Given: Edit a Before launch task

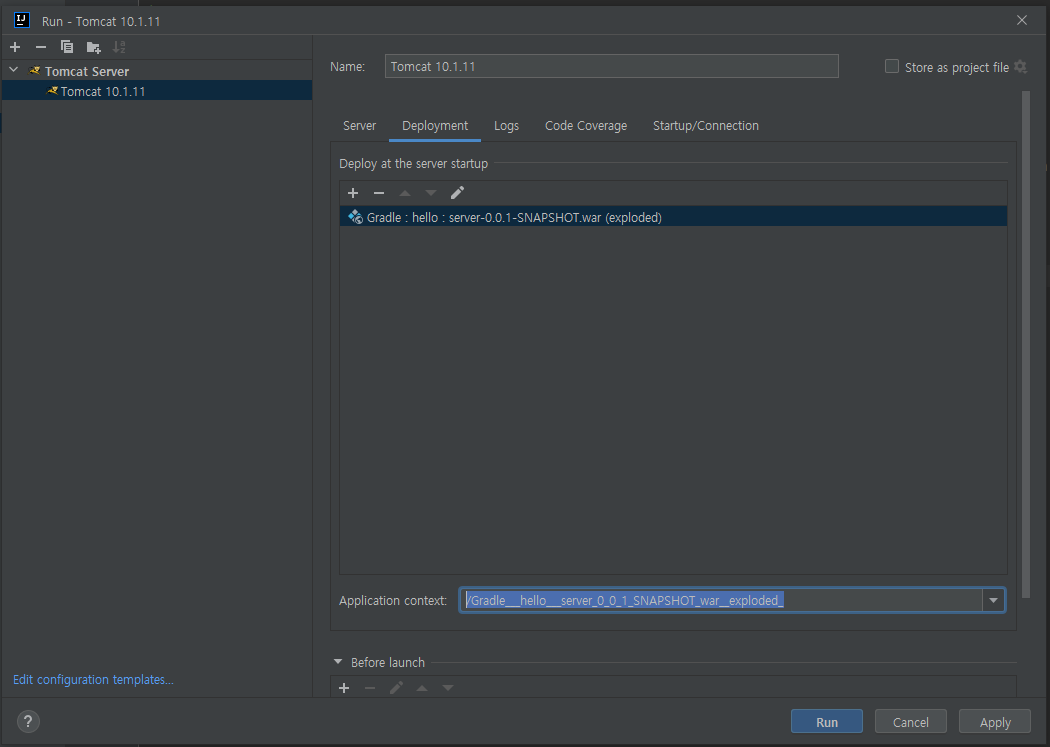Looking at the screenshot, I should click(x=396, y=688).
